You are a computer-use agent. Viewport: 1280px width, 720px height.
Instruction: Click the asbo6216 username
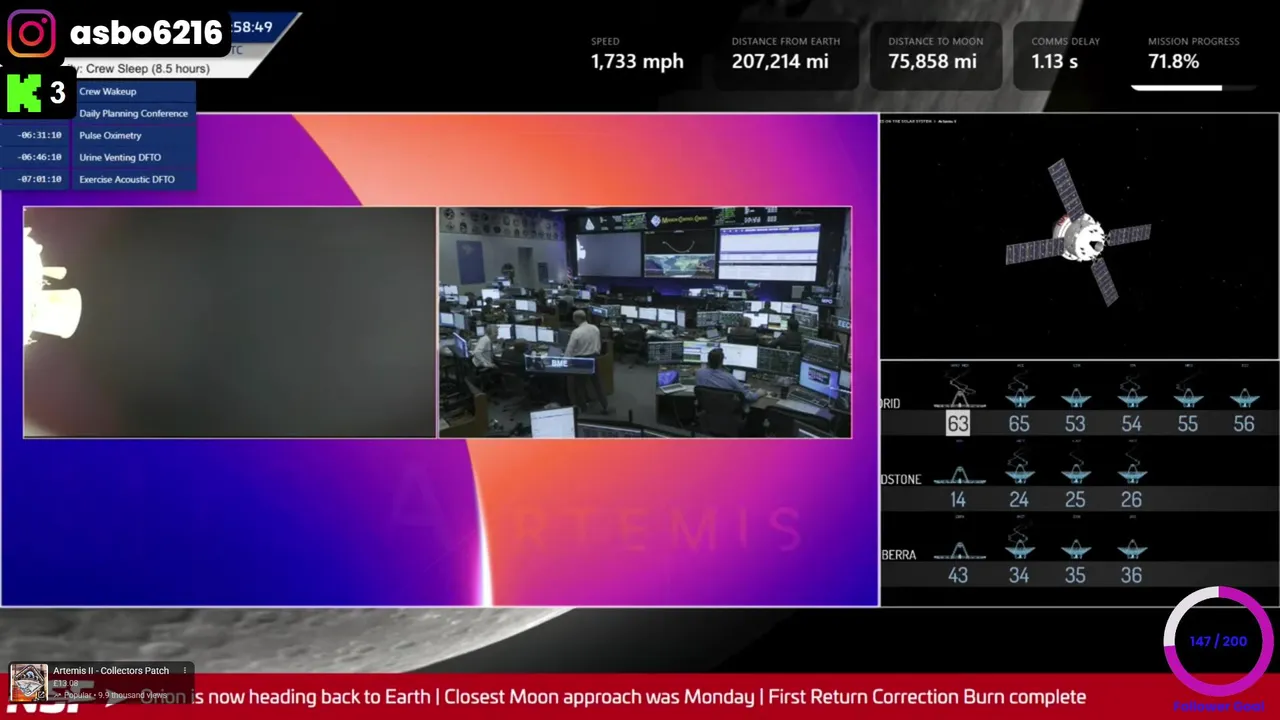pyautogui.click(x=146, y=33)
